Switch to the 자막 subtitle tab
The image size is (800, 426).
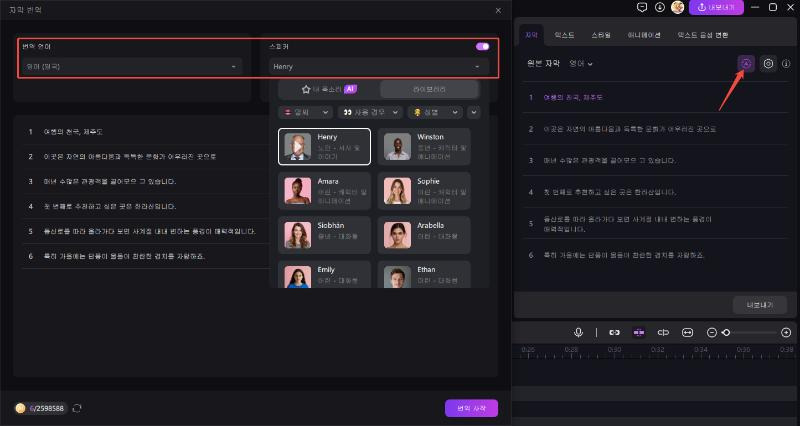531,35
